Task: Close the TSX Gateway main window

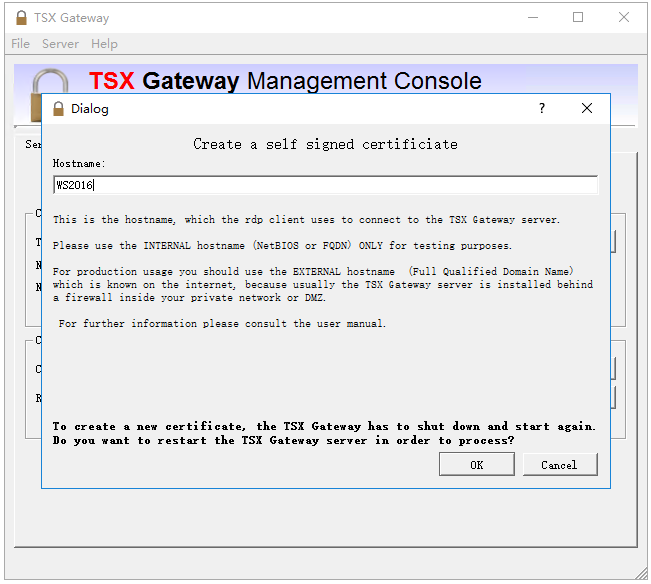Action: point(624,17)
